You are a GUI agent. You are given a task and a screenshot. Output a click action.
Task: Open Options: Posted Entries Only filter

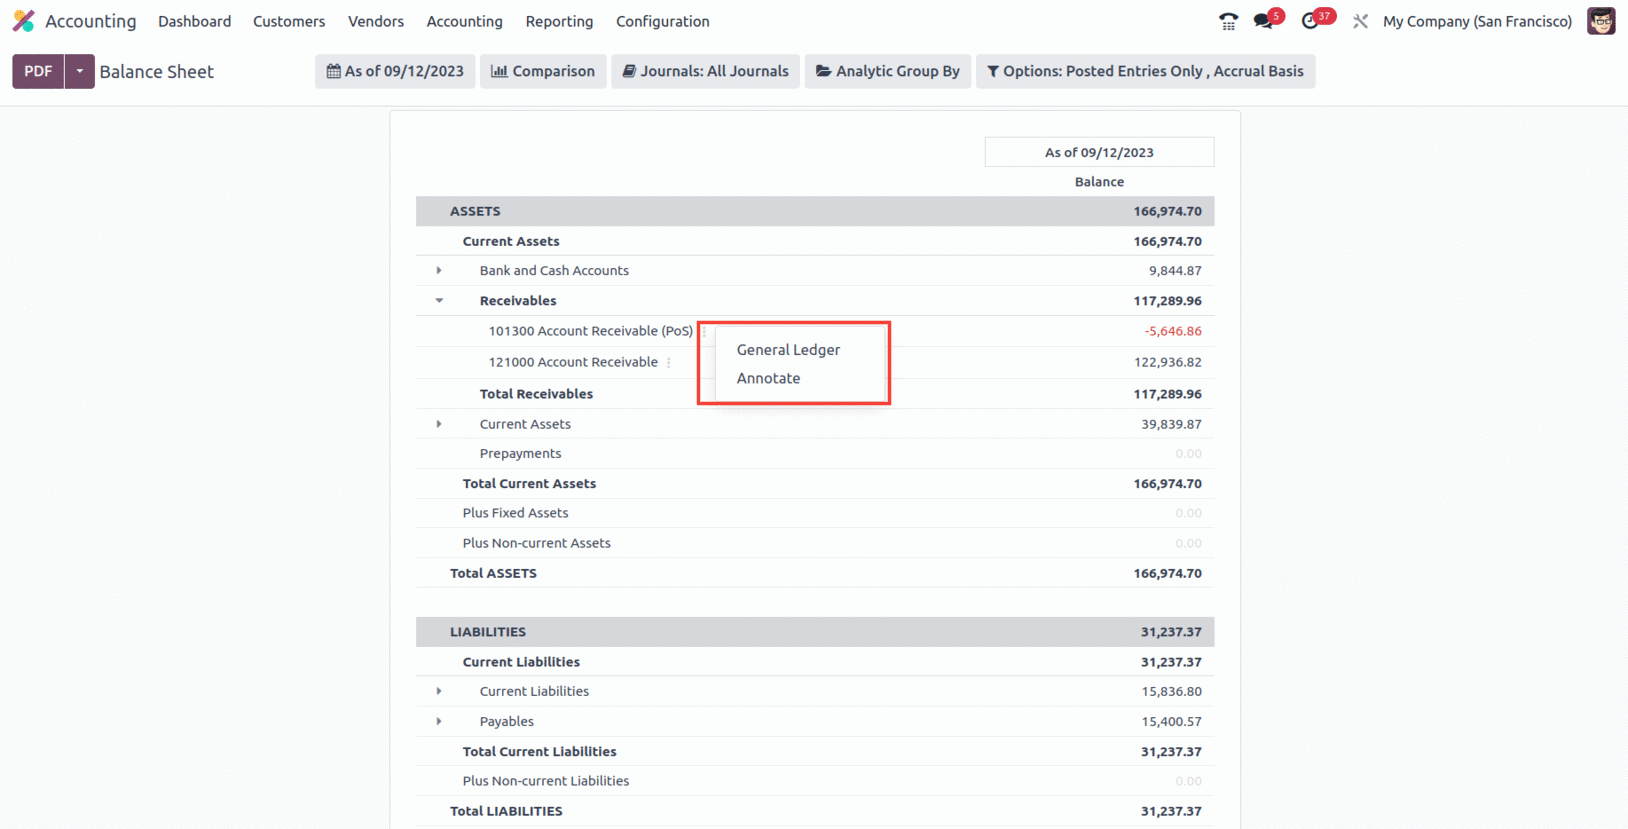tap(1145, 71)
